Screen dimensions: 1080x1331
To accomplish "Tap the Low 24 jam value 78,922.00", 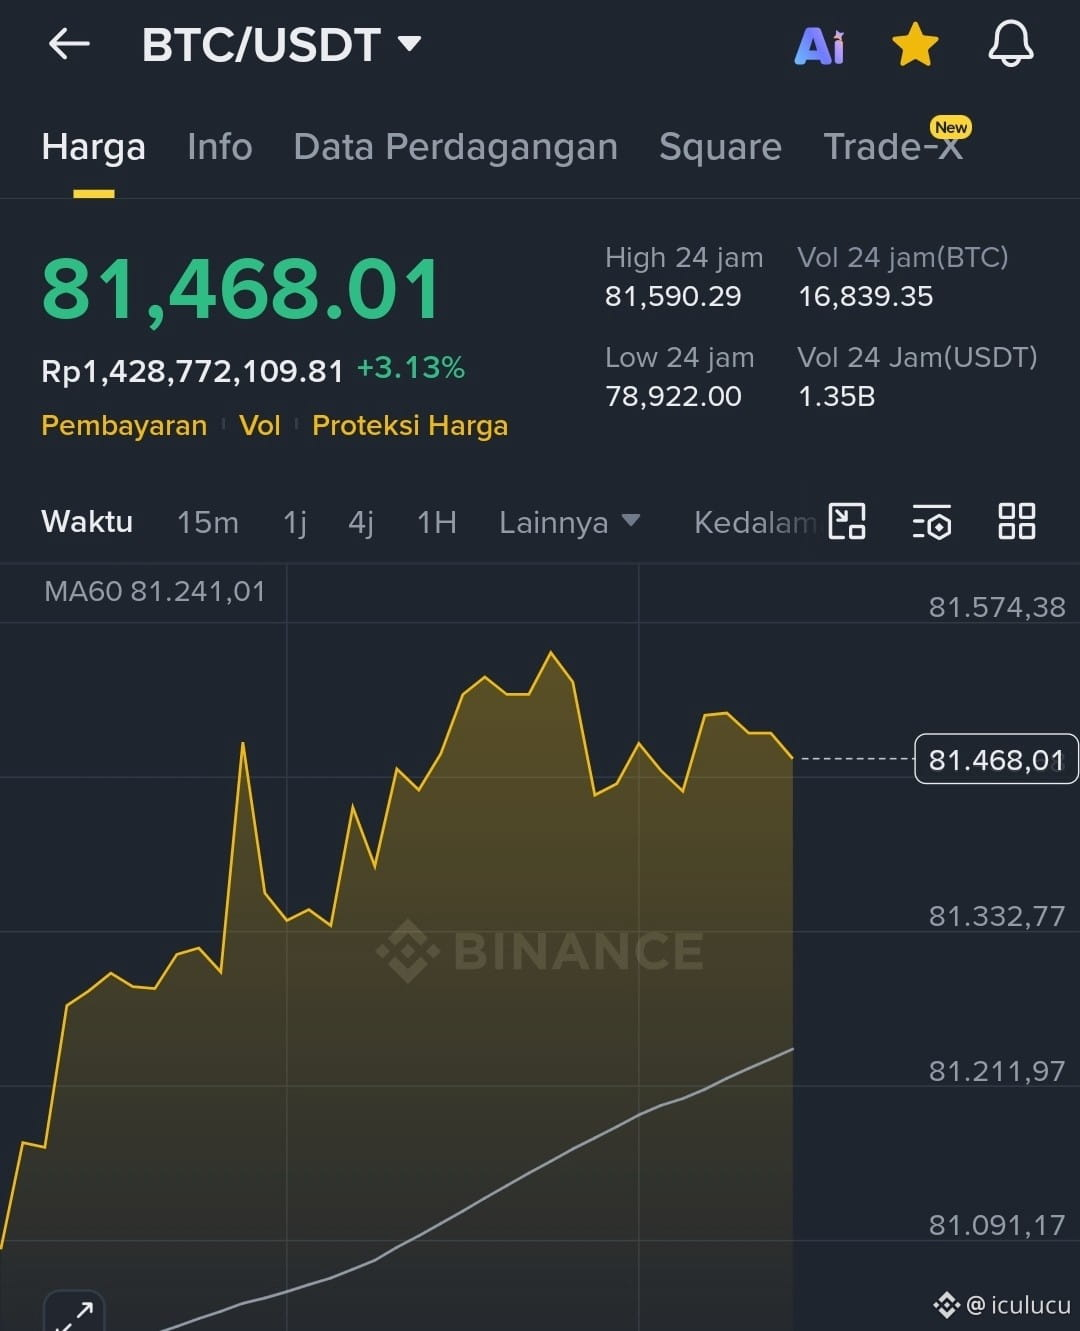I will pos(673,396).
